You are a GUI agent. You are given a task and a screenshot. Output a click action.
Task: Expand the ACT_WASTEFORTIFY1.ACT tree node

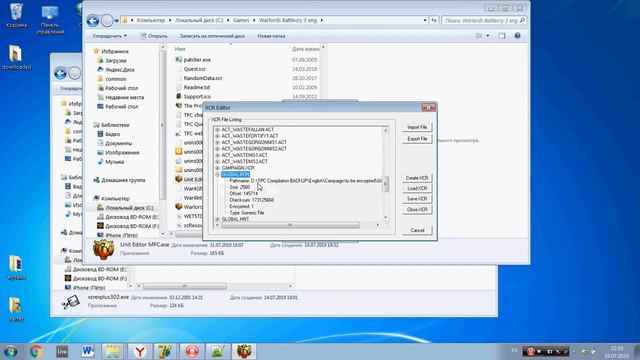coord(218,136)
